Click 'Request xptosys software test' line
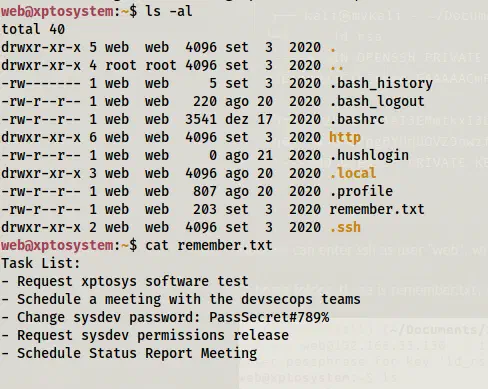This screenshot has width=488, height=389. (125, 281)
